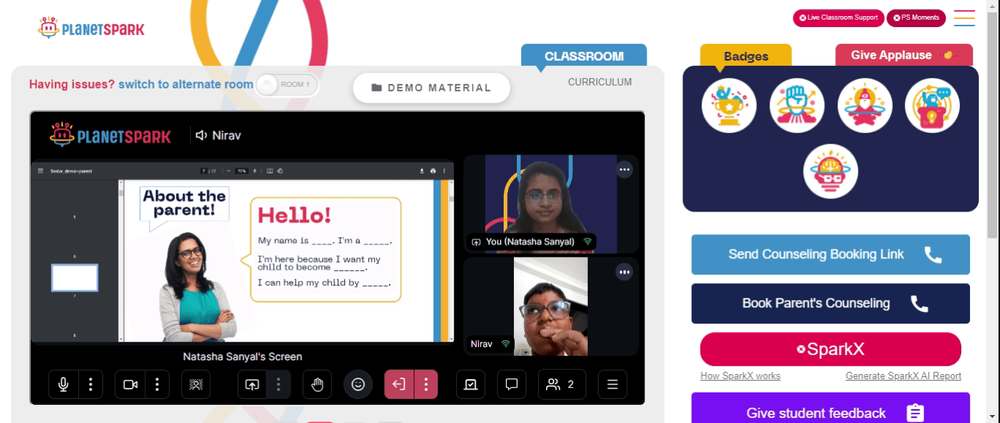Click the PlanetSpark logo at top left
Viewport: 1000px width, 423px height.
pos(91,28)
